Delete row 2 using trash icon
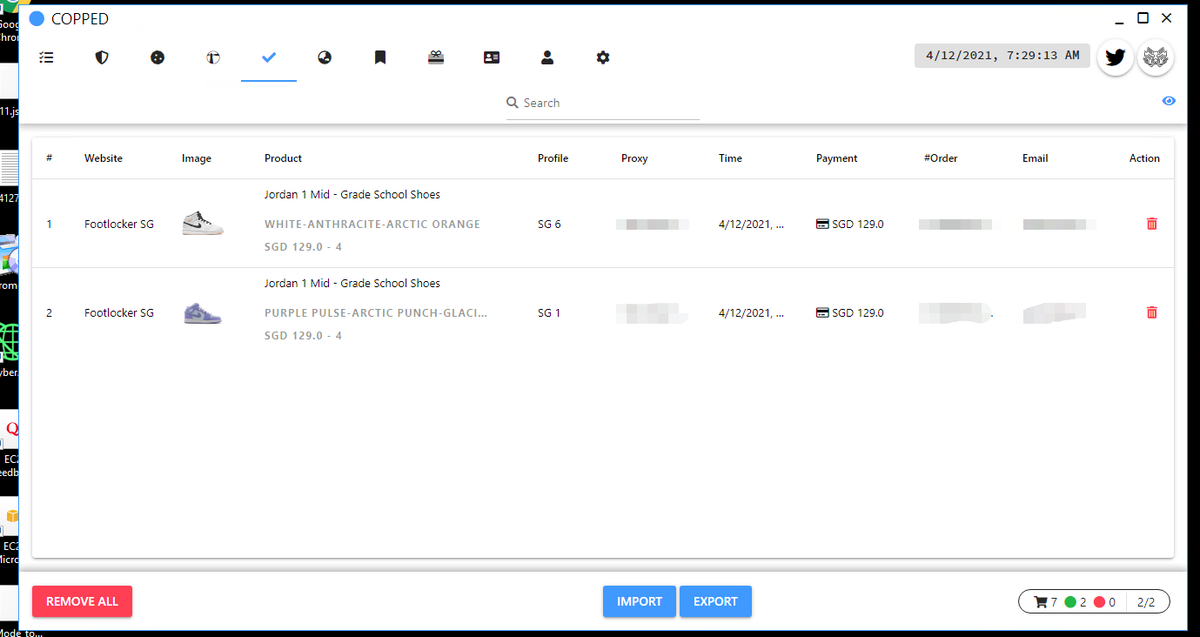This screenshot has height=637, width=1200. (1151, 313)
